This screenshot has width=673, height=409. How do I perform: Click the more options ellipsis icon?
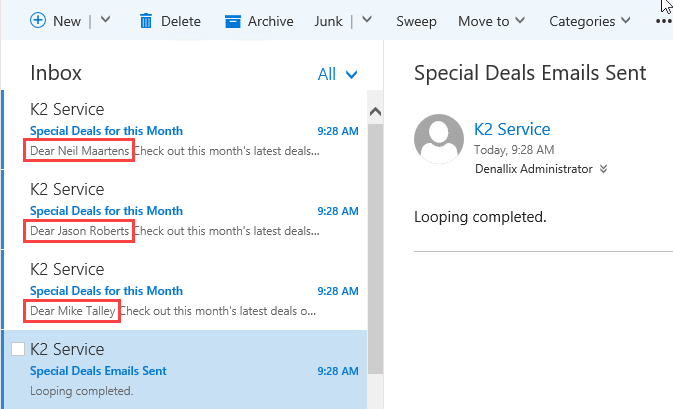coord(663,22)
